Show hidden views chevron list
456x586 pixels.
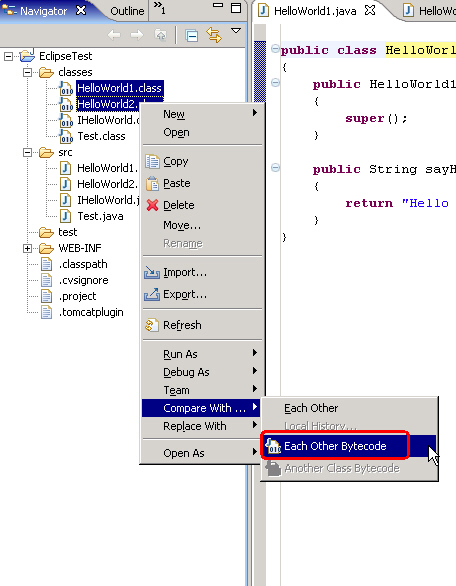160,7
